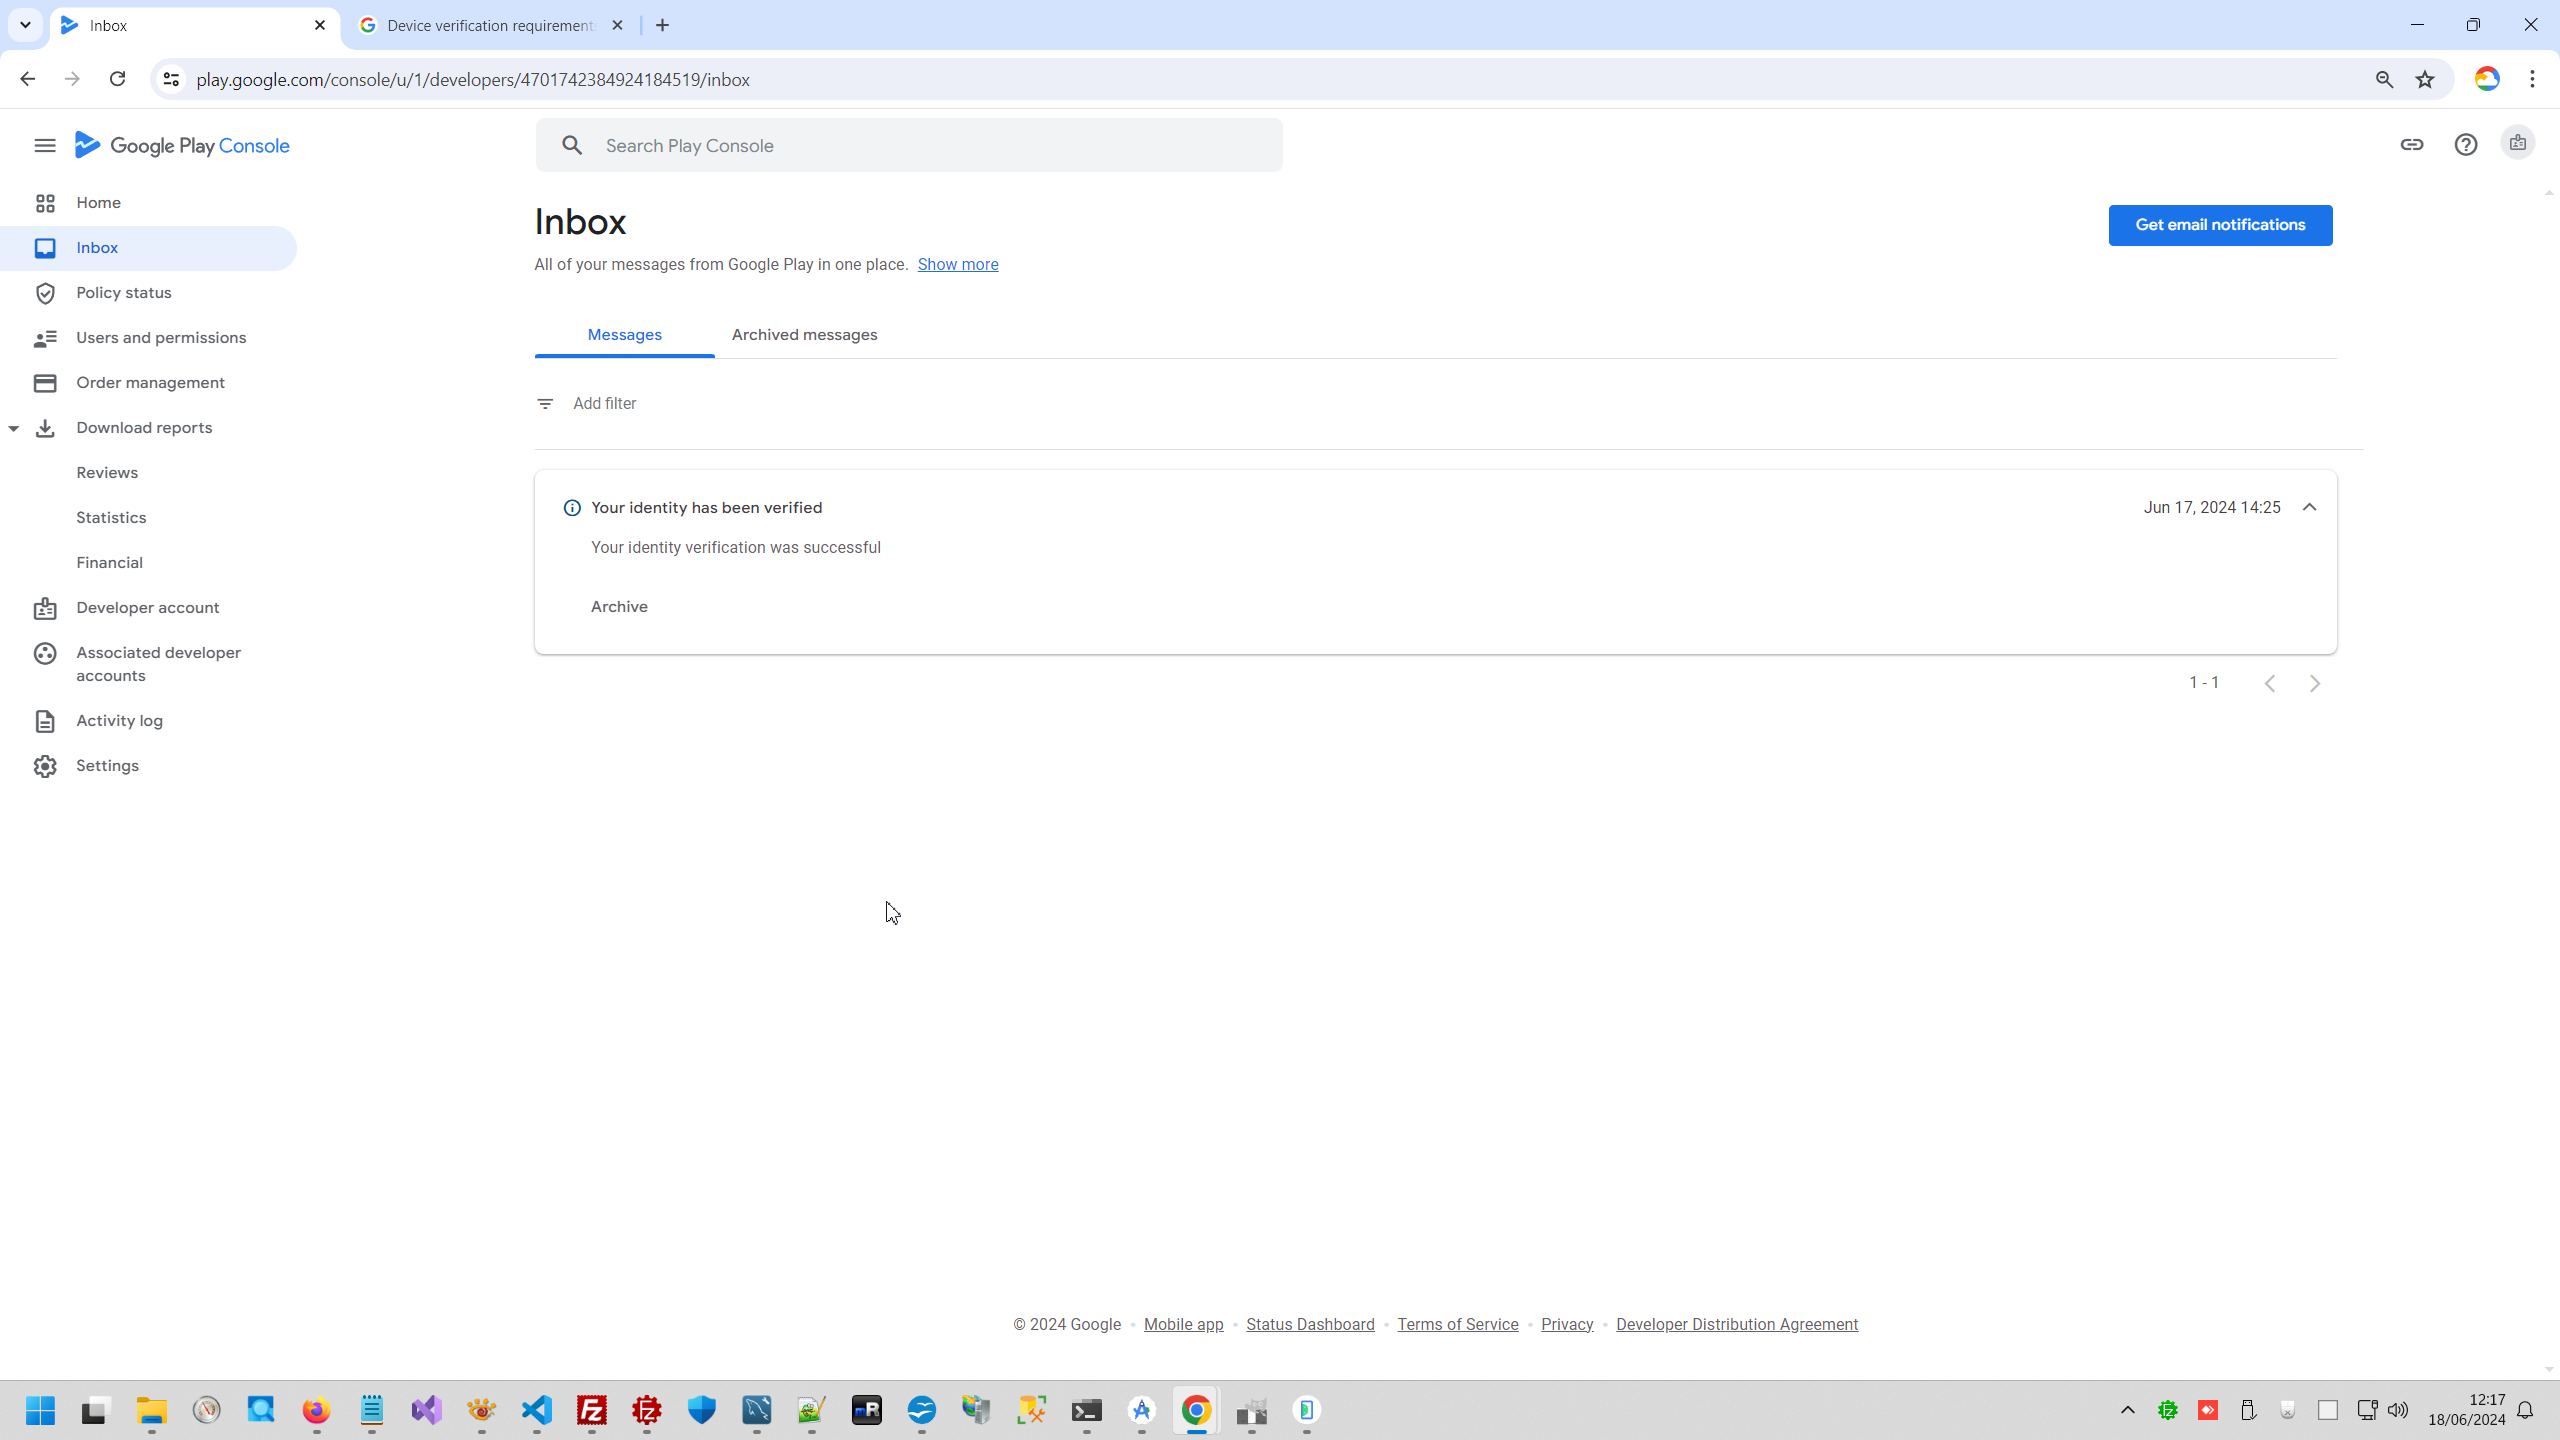Open the hamburger navigation menu icon

pos(44,146)
